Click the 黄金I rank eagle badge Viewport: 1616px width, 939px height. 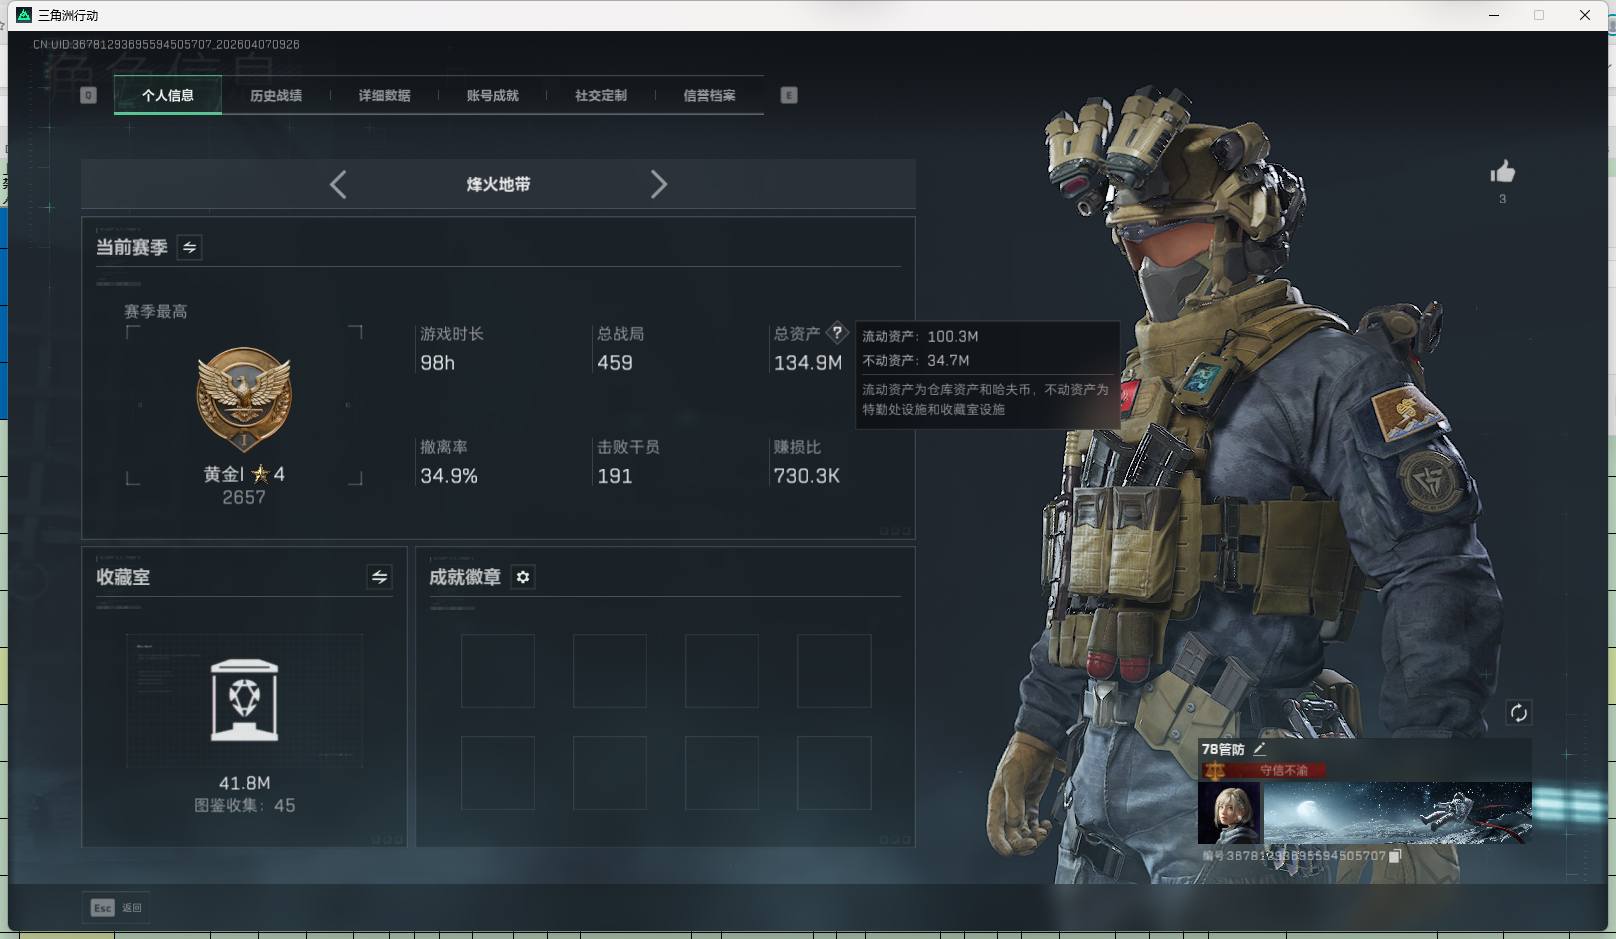tap(244, 401)
